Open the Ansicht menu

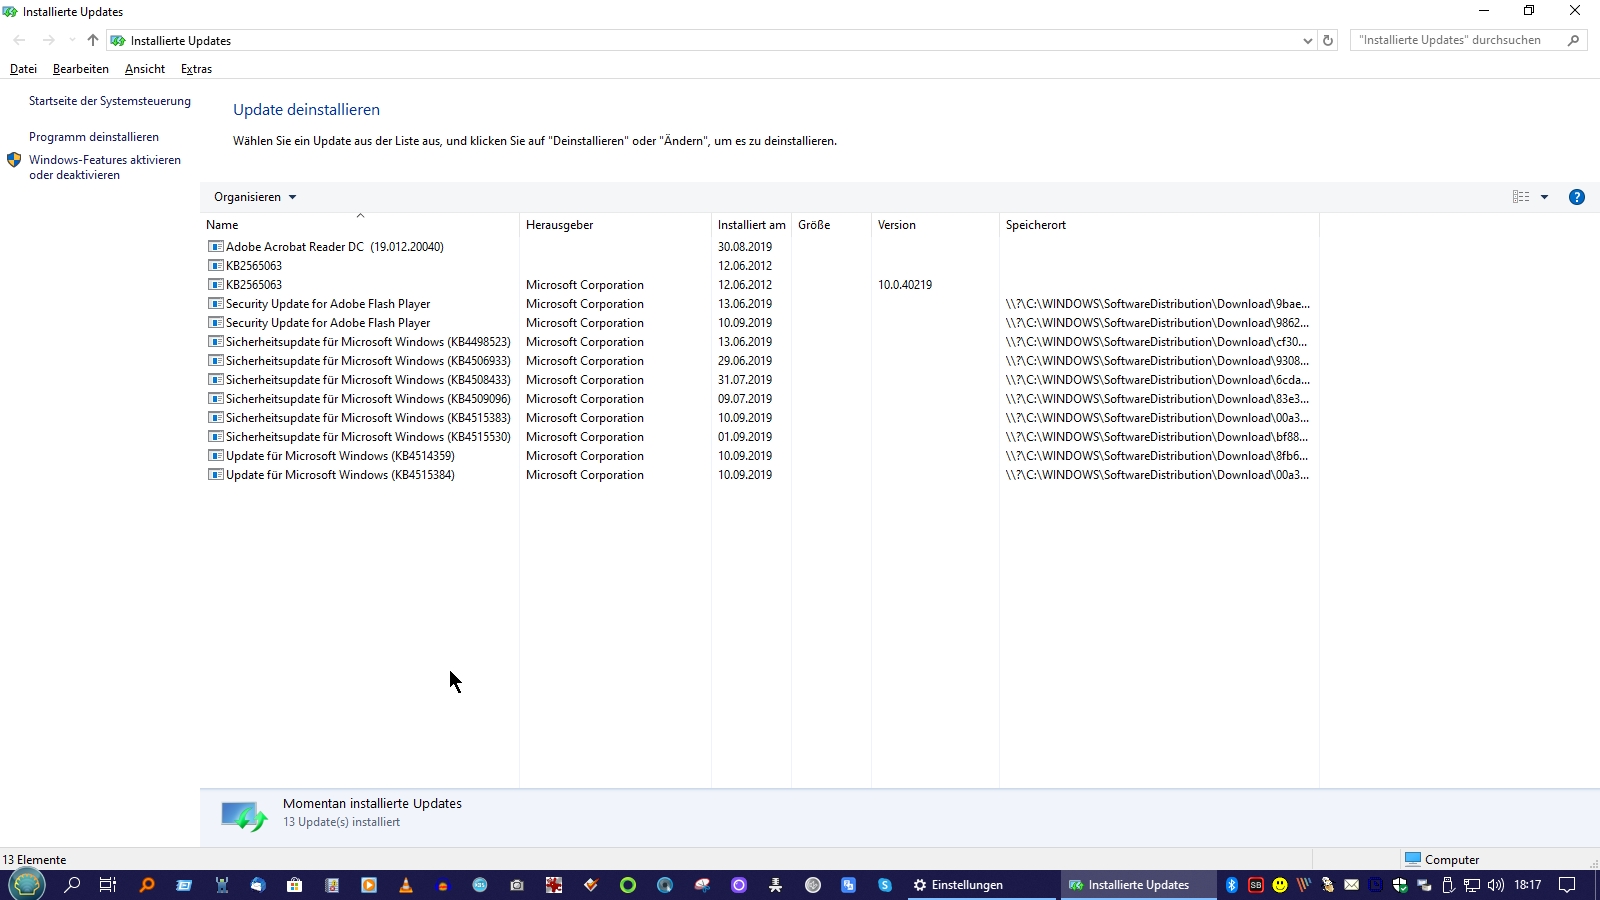point(145,69)
